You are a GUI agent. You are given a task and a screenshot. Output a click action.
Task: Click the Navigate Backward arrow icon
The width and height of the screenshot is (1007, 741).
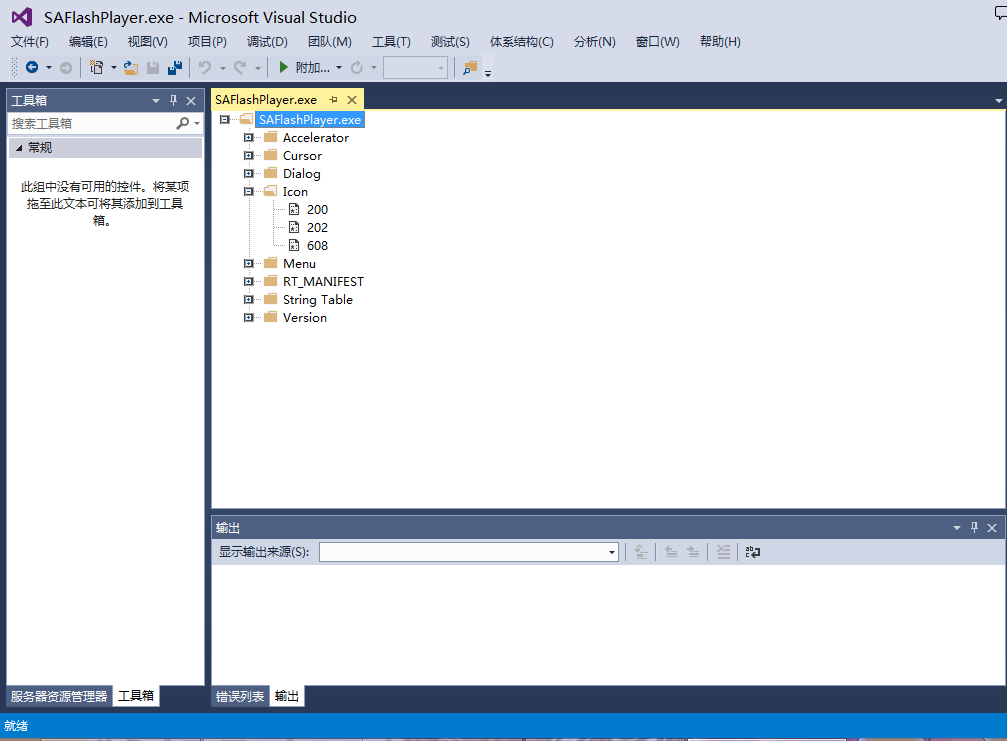click(x=31, y=67)
